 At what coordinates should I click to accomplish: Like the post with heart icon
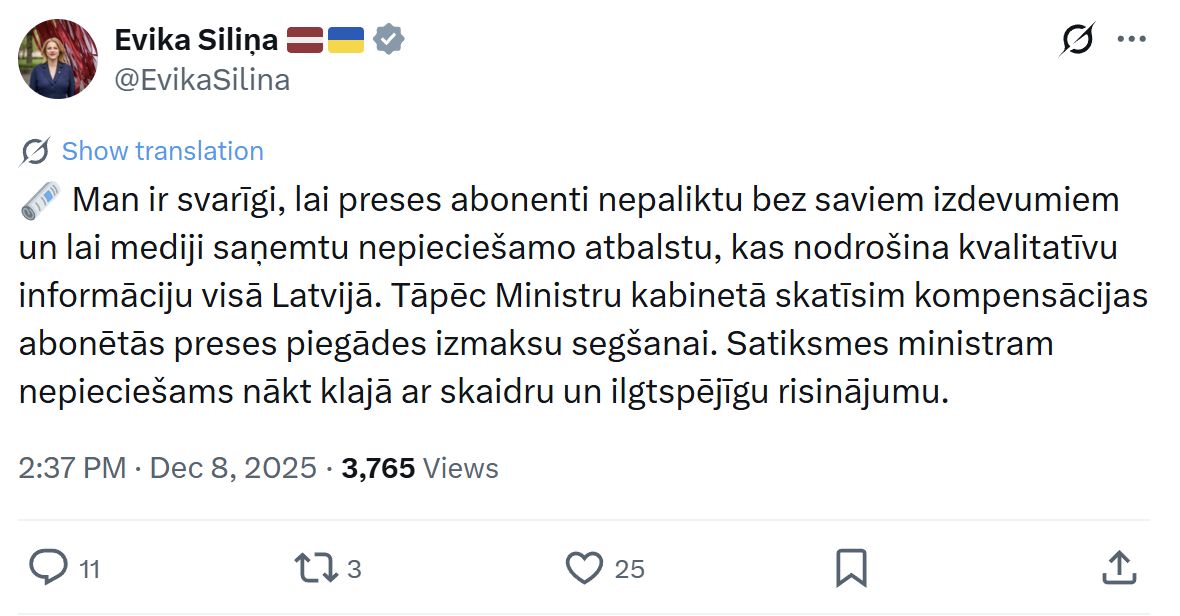[x=584, y=568]
